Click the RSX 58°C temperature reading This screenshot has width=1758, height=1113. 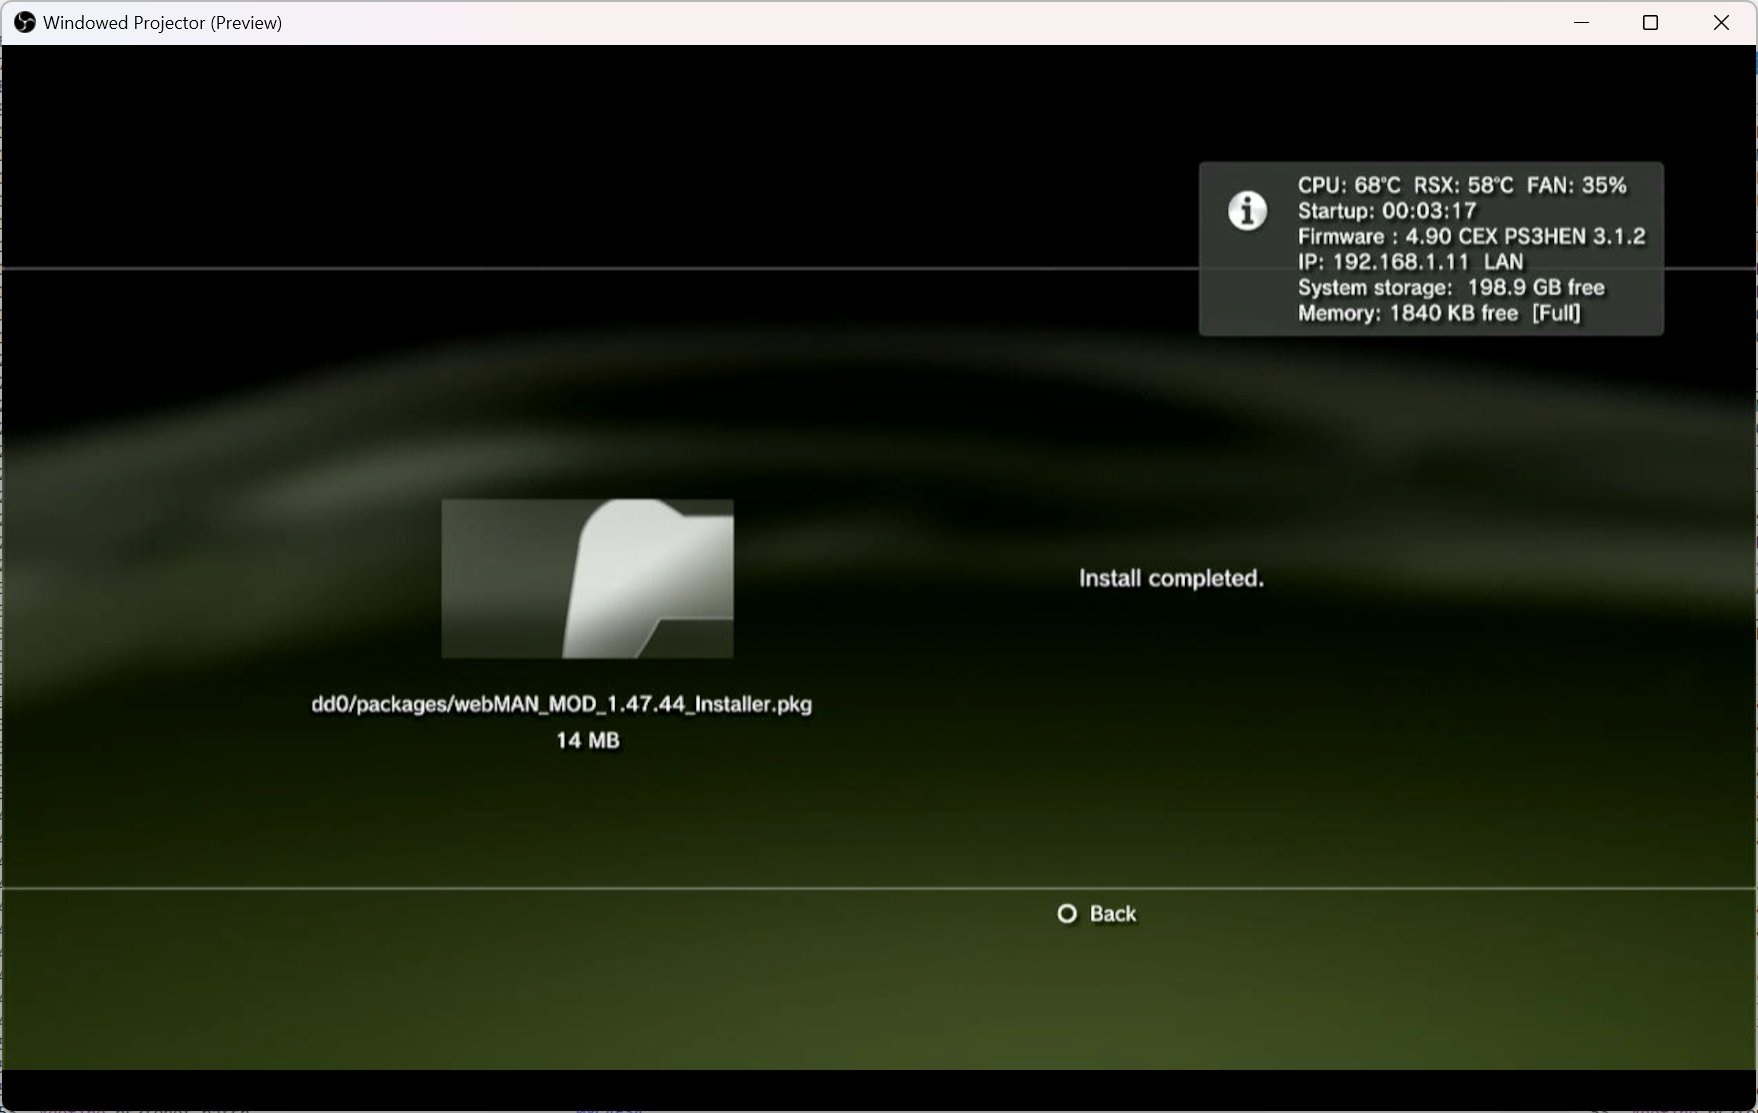1463,185
